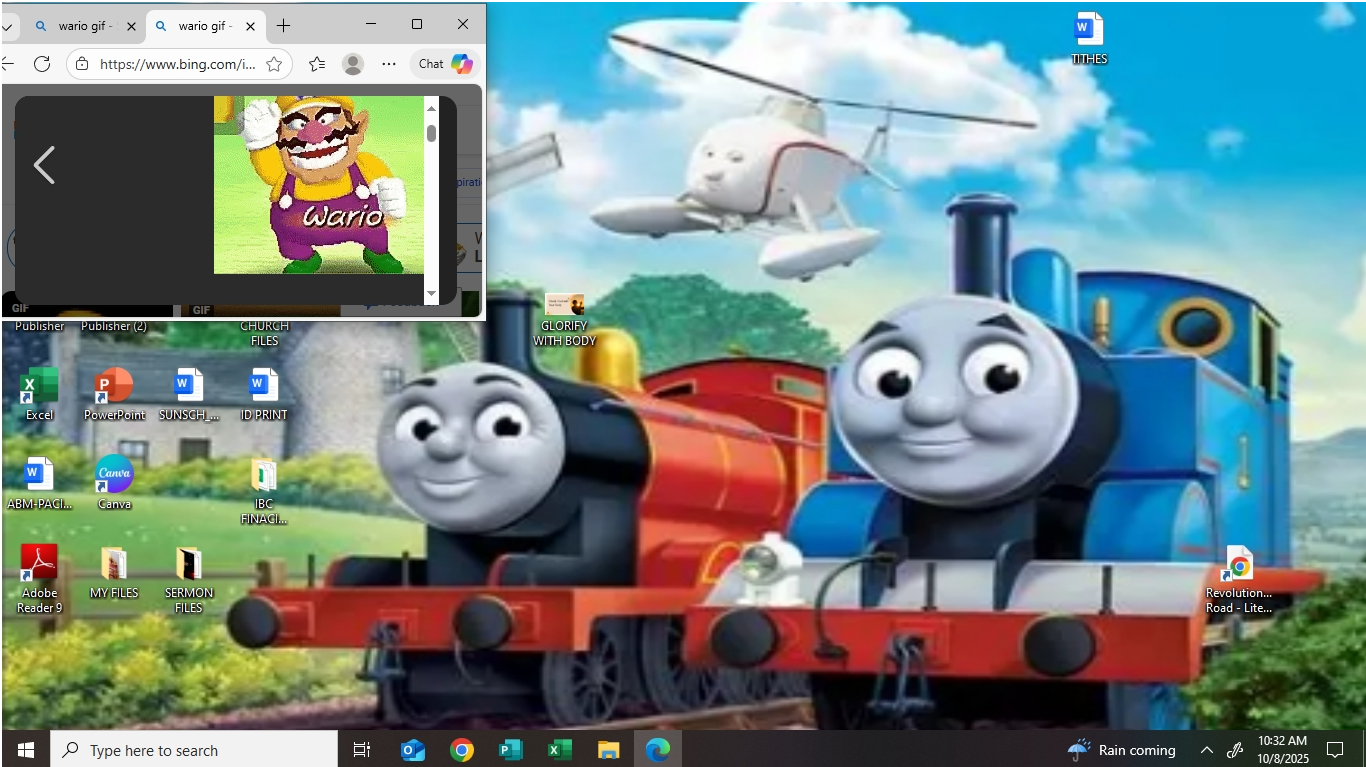Click the CHURCH FILES desktop label
The height and width of the screenshot is (767, 1366).
click(x=264, y=333)
